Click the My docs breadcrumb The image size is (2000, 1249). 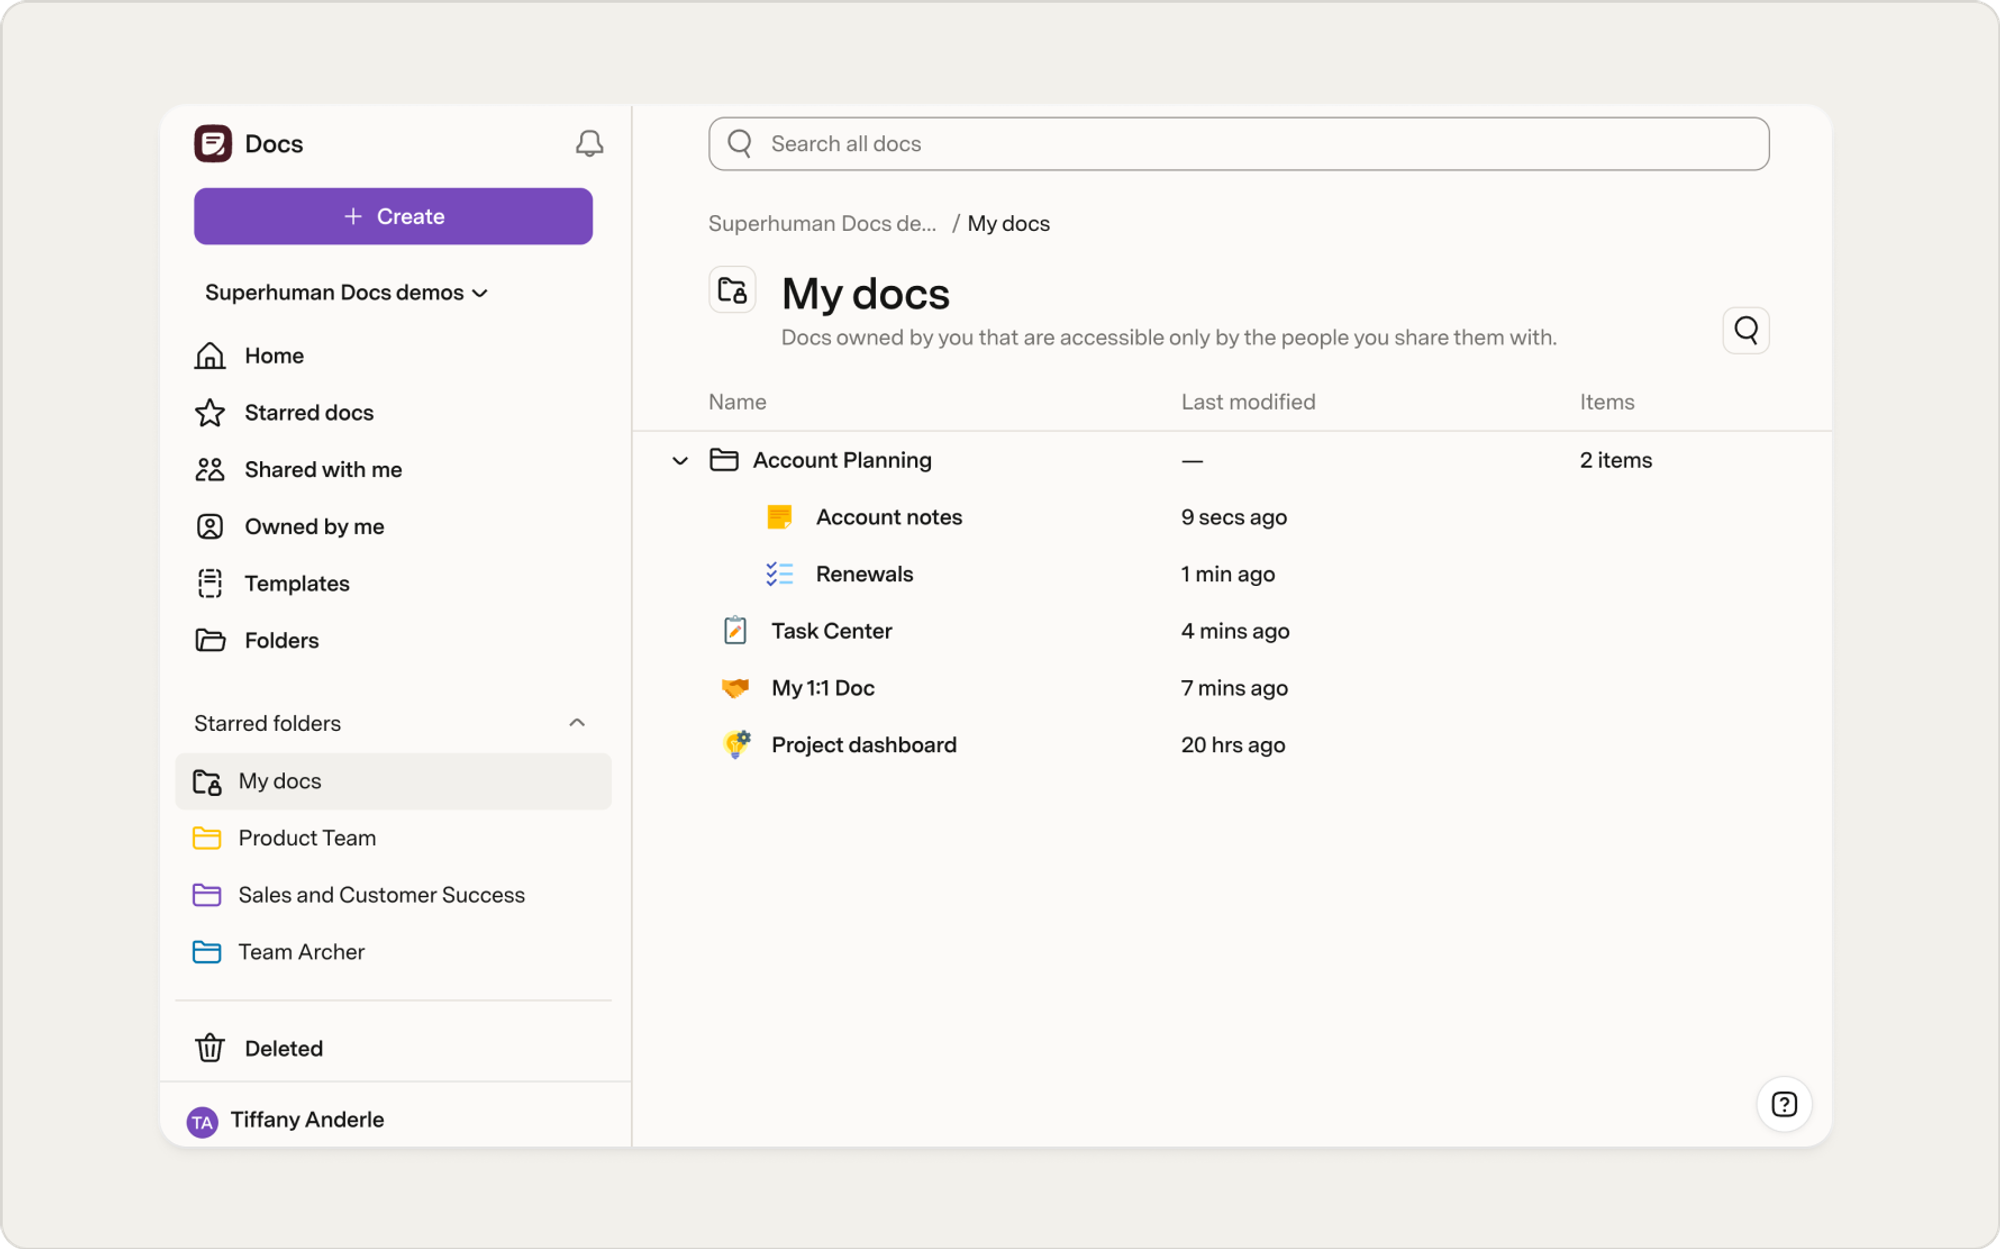click(1008, 224)
